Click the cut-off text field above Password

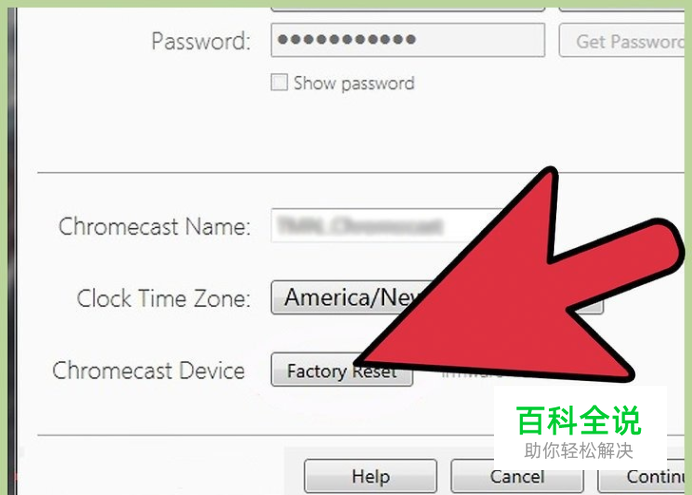408,9
